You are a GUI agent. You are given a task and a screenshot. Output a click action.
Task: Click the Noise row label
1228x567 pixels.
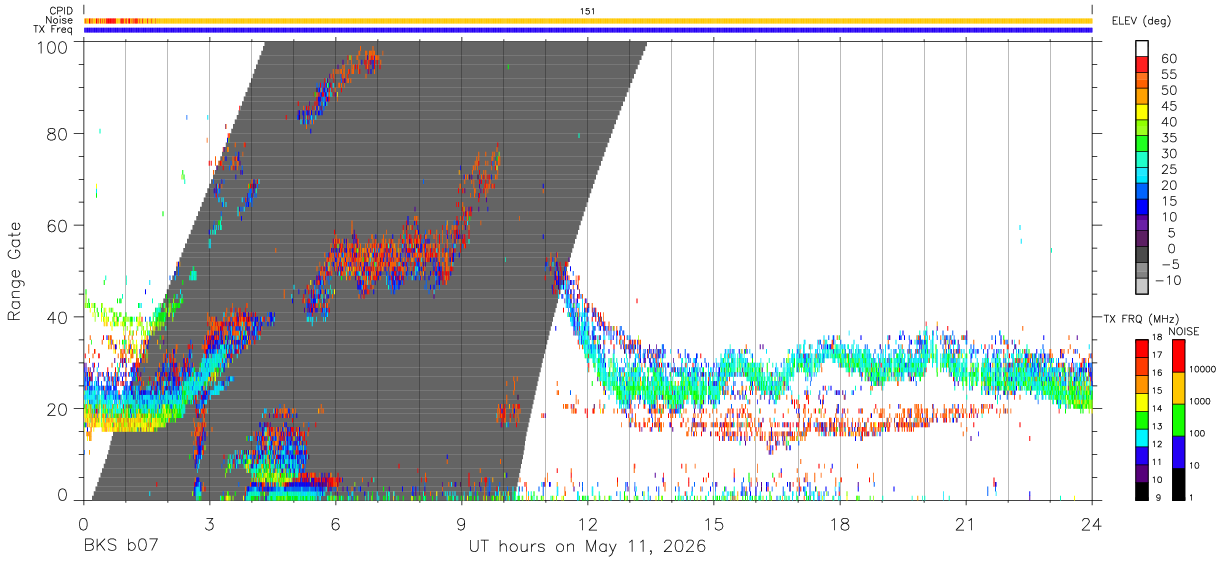(59, 20)
